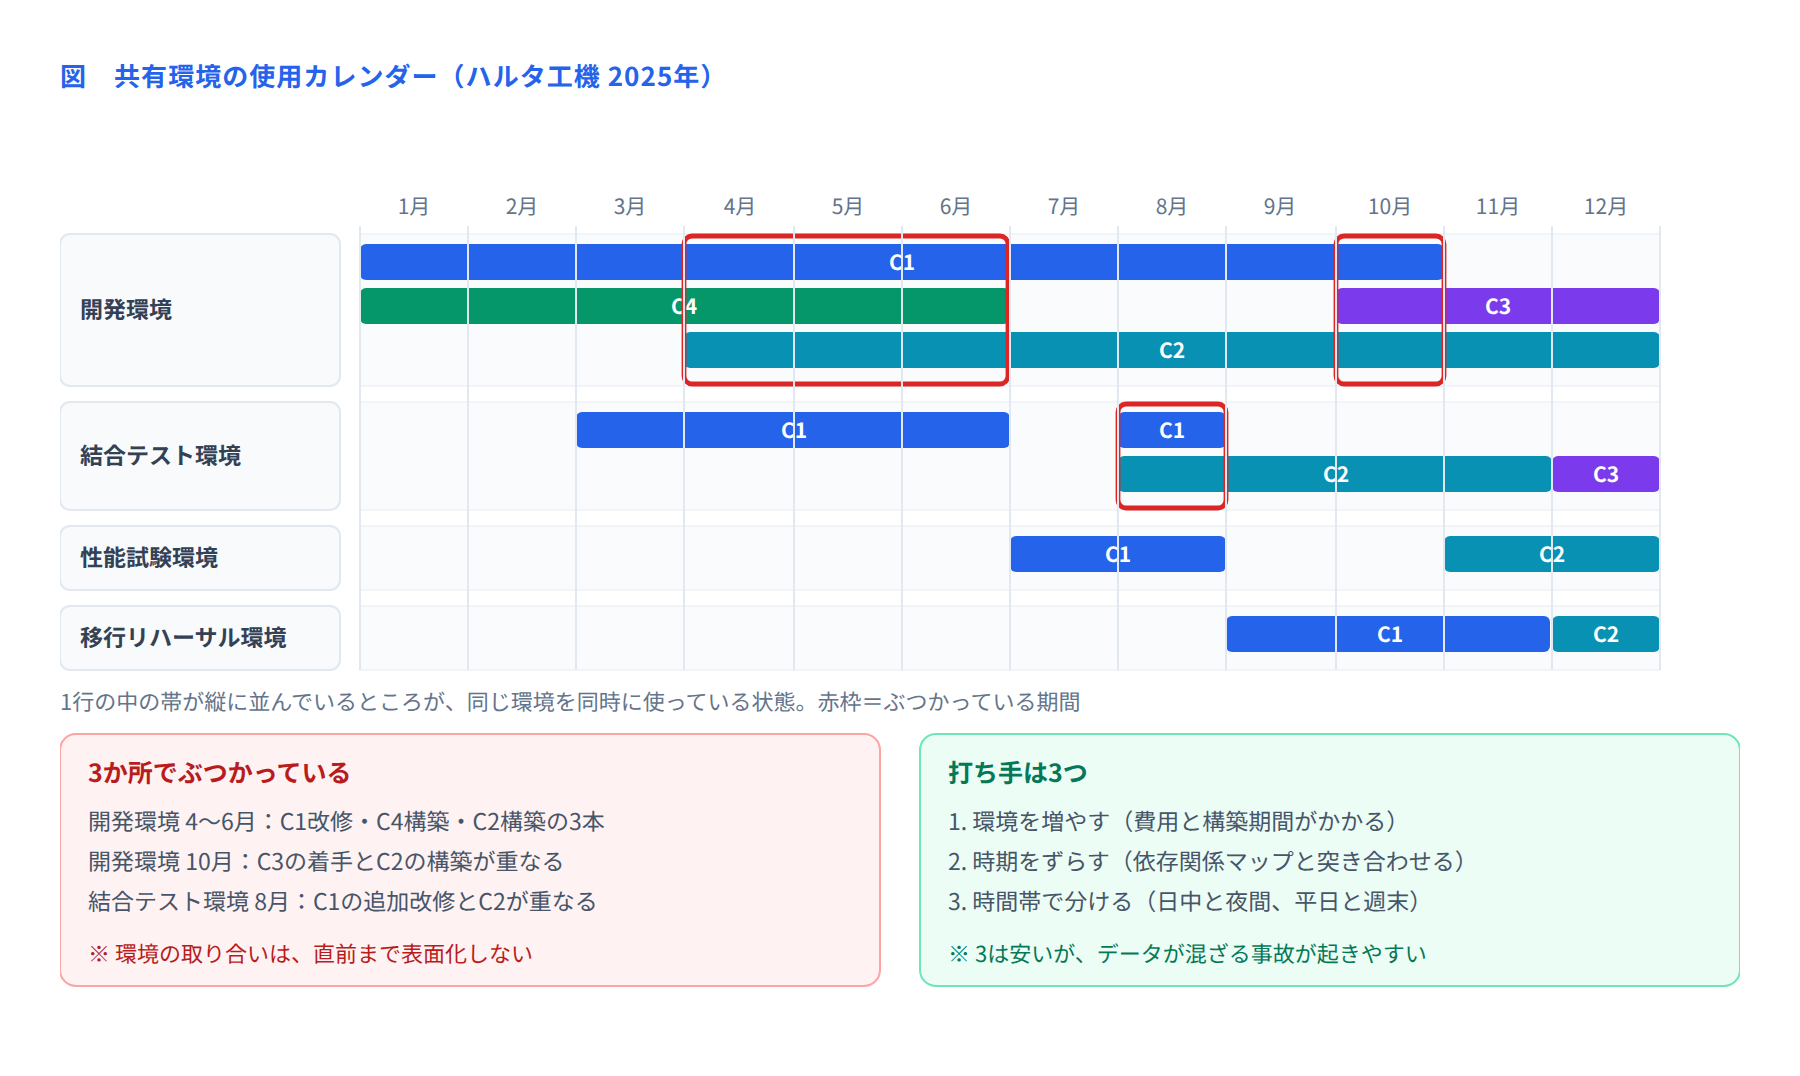Click the 性能試験環境 row label
Image resolution: width=1800 pixels, height=1076 pixels.
pyautogui.click(x=200, y=558)
